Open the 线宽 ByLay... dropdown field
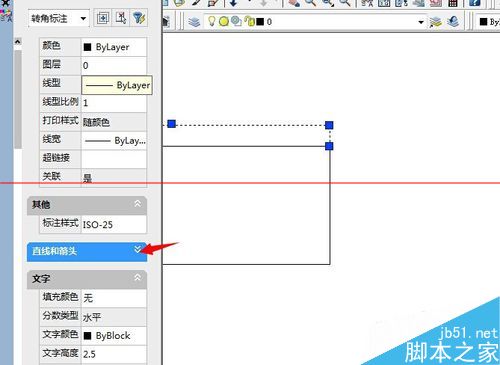The image size is (500, 365). pos(114,140)
